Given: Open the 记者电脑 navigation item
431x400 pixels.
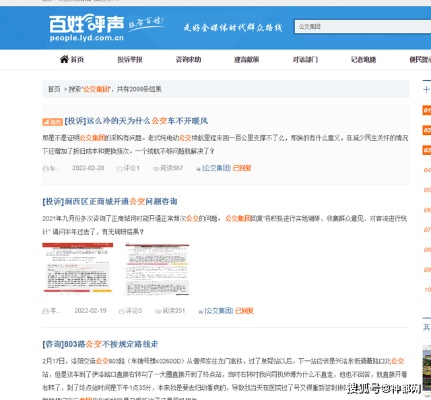Looking at the screenshot, I should point(363,60).
